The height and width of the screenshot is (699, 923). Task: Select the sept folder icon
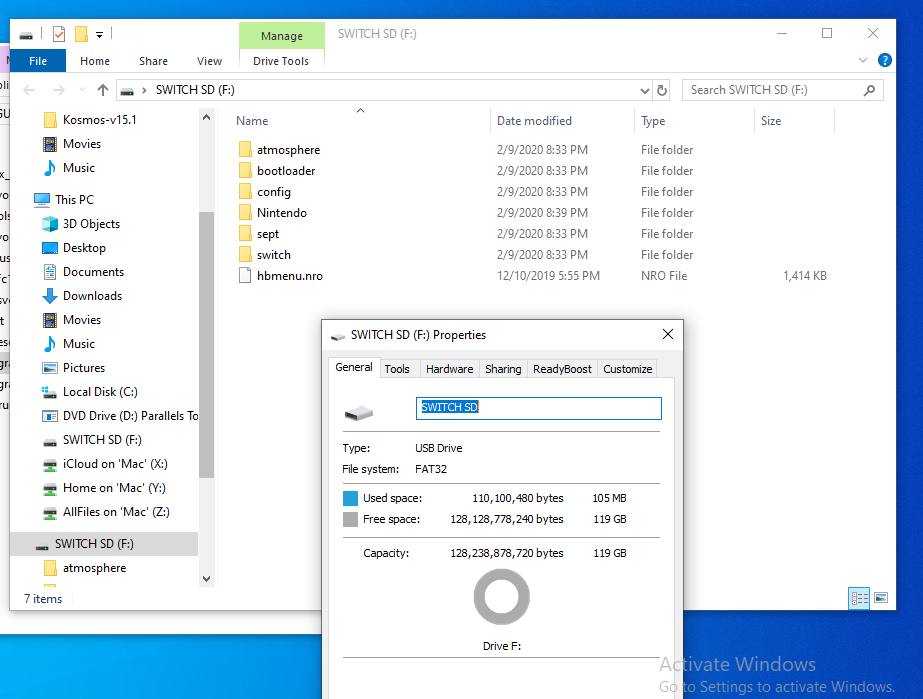245,234
